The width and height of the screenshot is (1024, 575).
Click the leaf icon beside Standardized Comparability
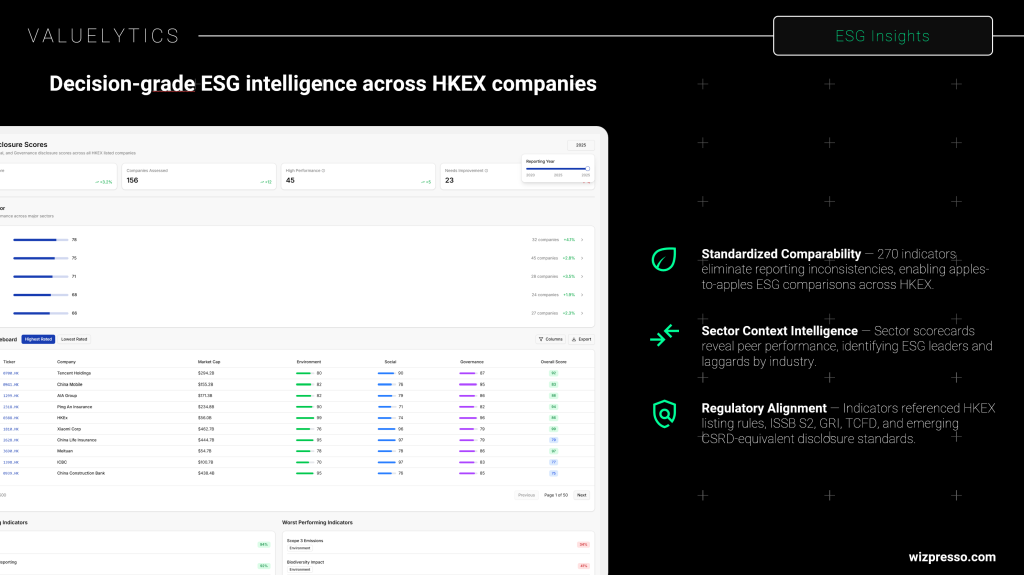tap(664, 259)
